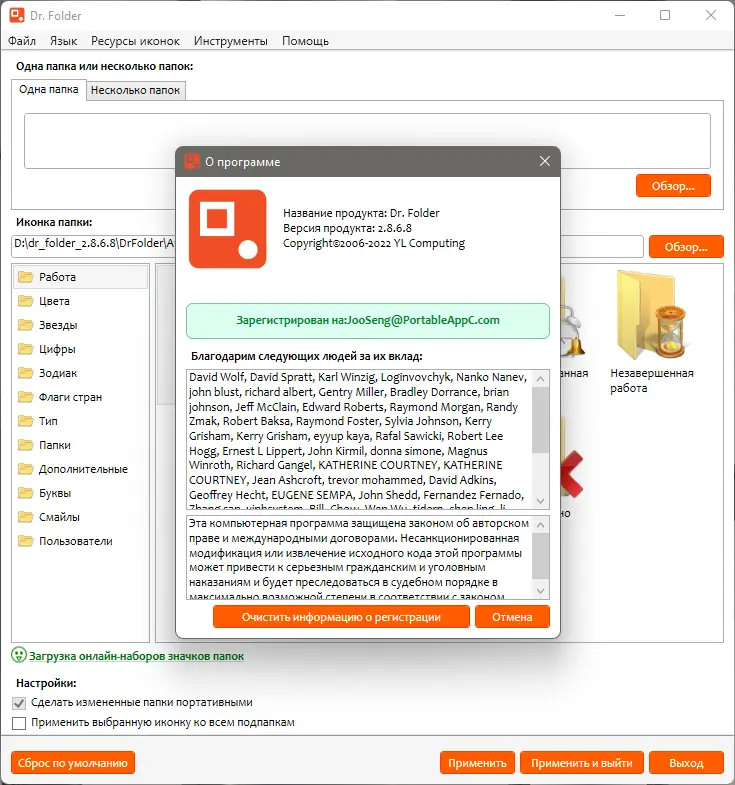Image resolution: width=735 pixels, height=785 pixels.
Task: Select the Флаги стран category
Action: (x=81, y=397)
